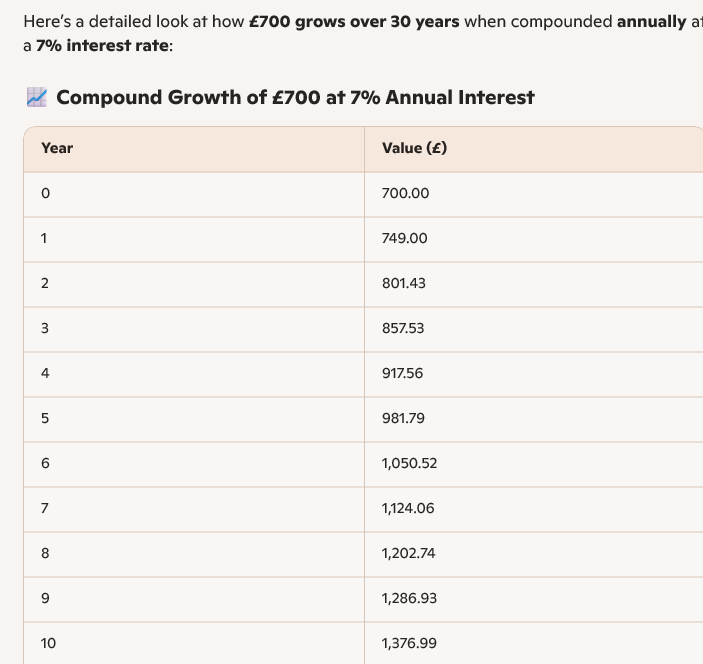Select the Year column header

(x=57, y=148)
